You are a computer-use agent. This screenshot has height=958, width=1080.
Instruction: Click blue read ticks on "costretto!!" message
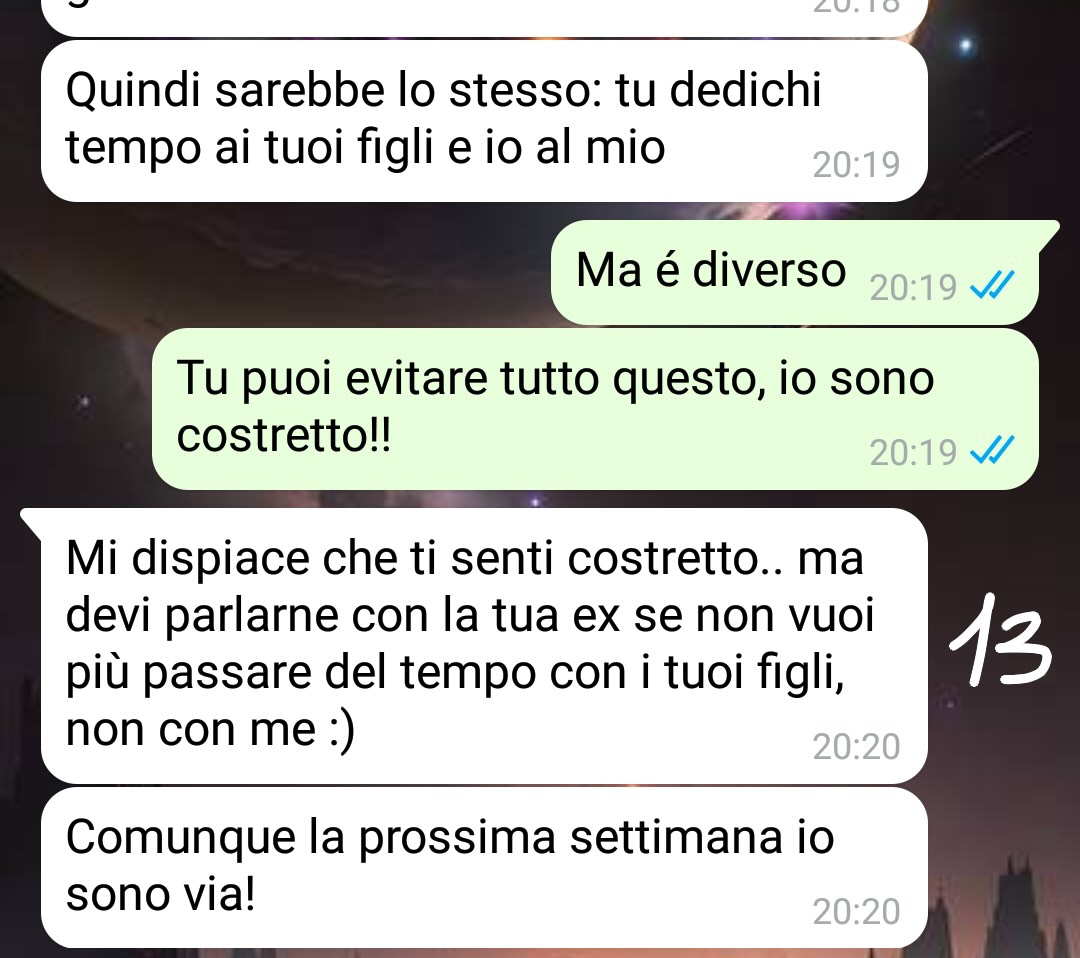(992, 450)
